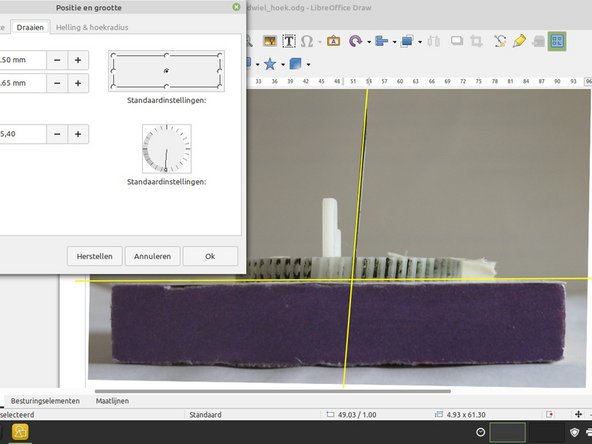Show the Draw functions button
592x444 pixels.
point(557,41)
